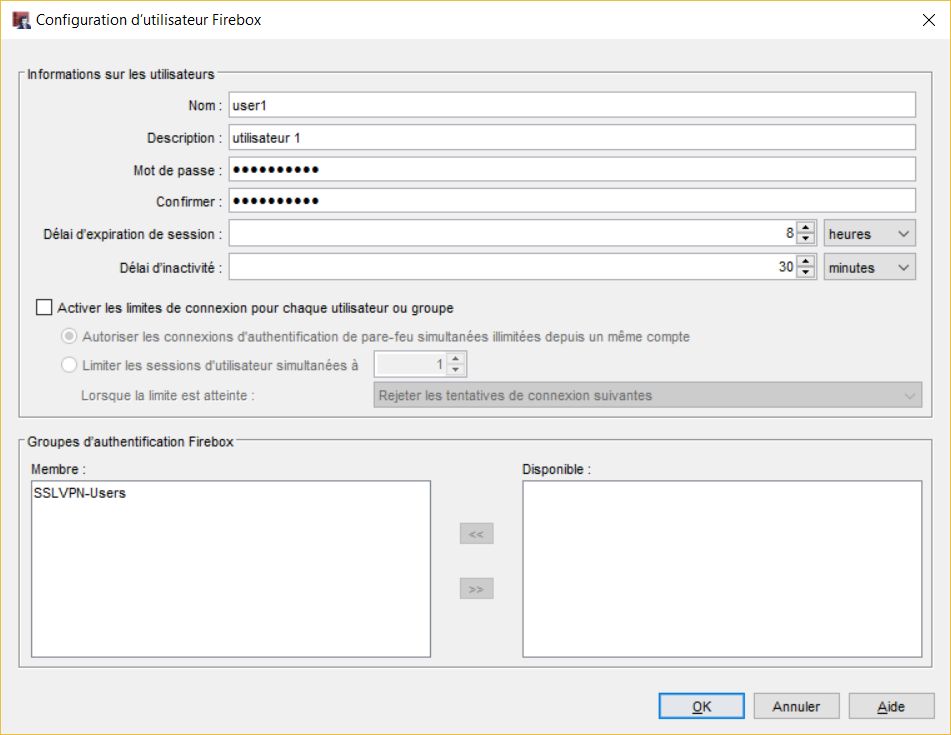This screenshot has width=951, height=735.
Task: Click the Description field with utilisateur 1
Action: (x=572, y=138)
